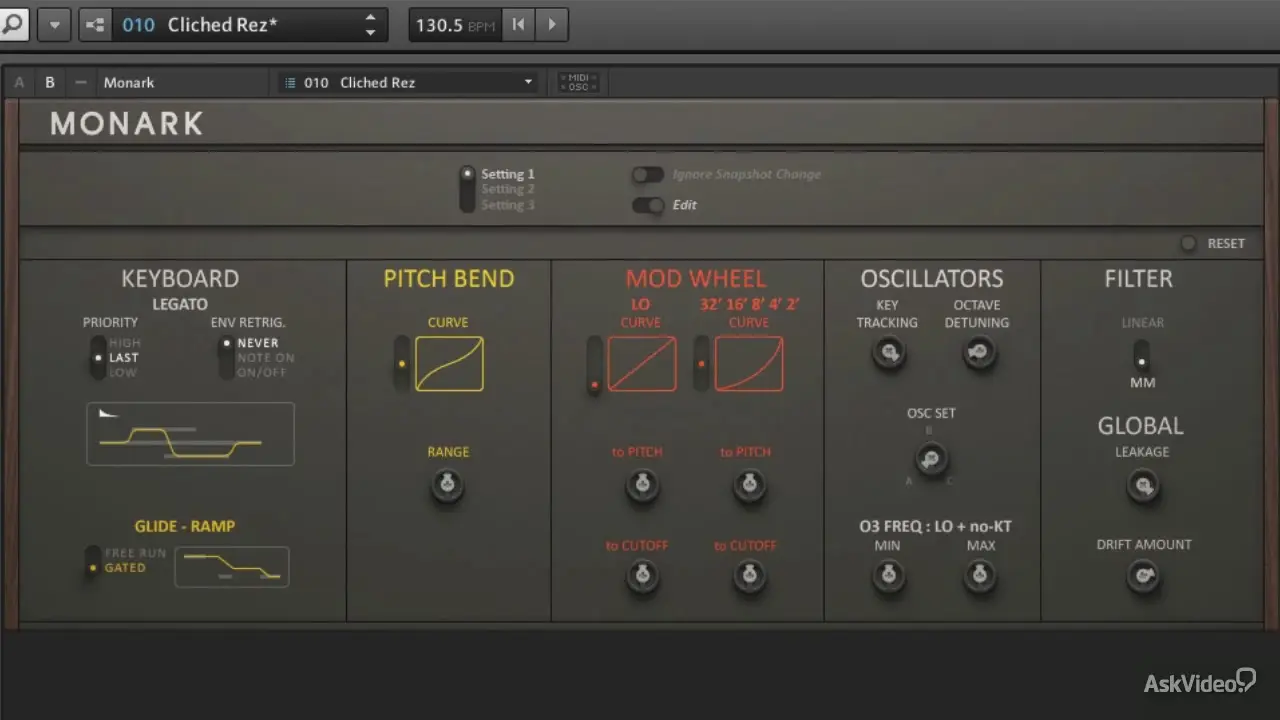
Task: Click the O3 FREQ : LO + no-KT label
Action: 935,526
